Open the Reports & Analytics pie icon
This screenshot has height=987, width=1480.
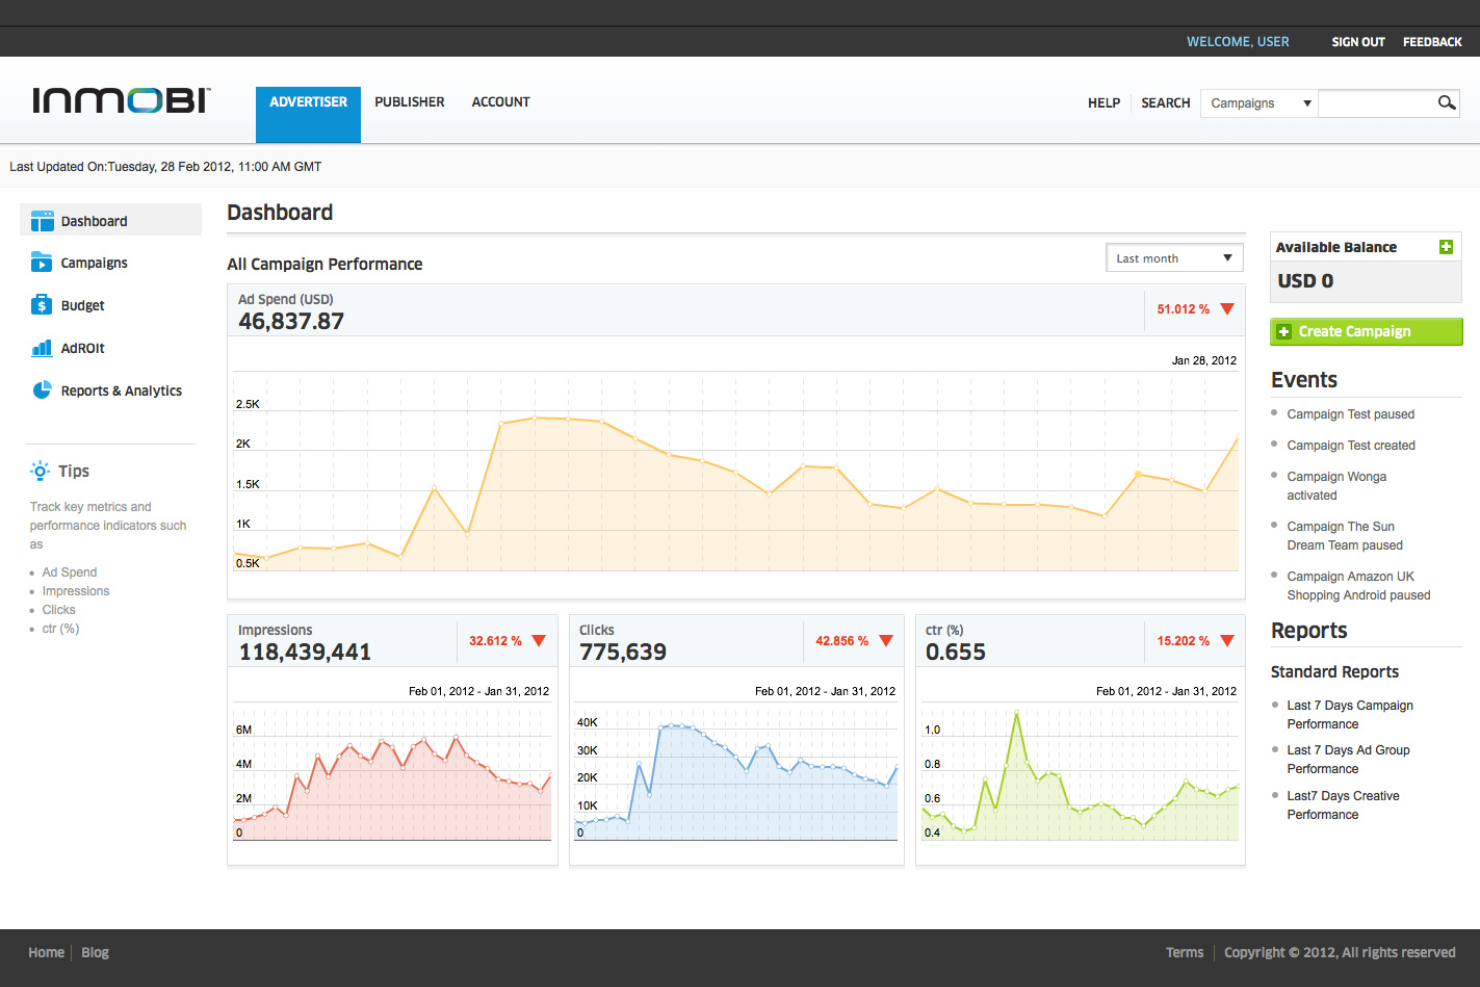coord(42,390)
